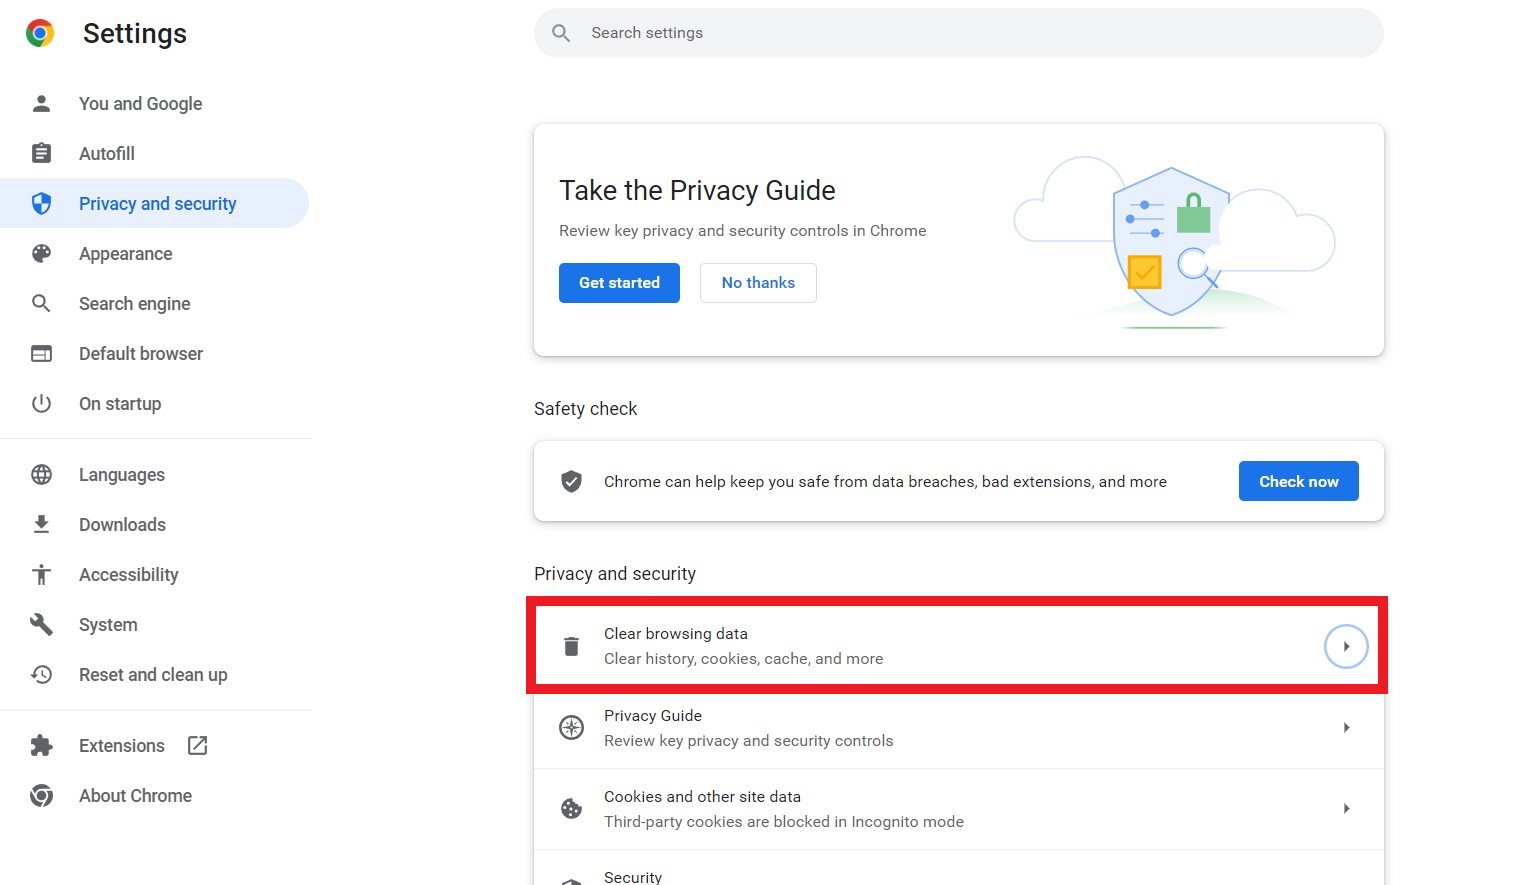This screenshot has height=885, width=1532.
Task: Click the System wrench icon
Action: [x=41, y=624]
